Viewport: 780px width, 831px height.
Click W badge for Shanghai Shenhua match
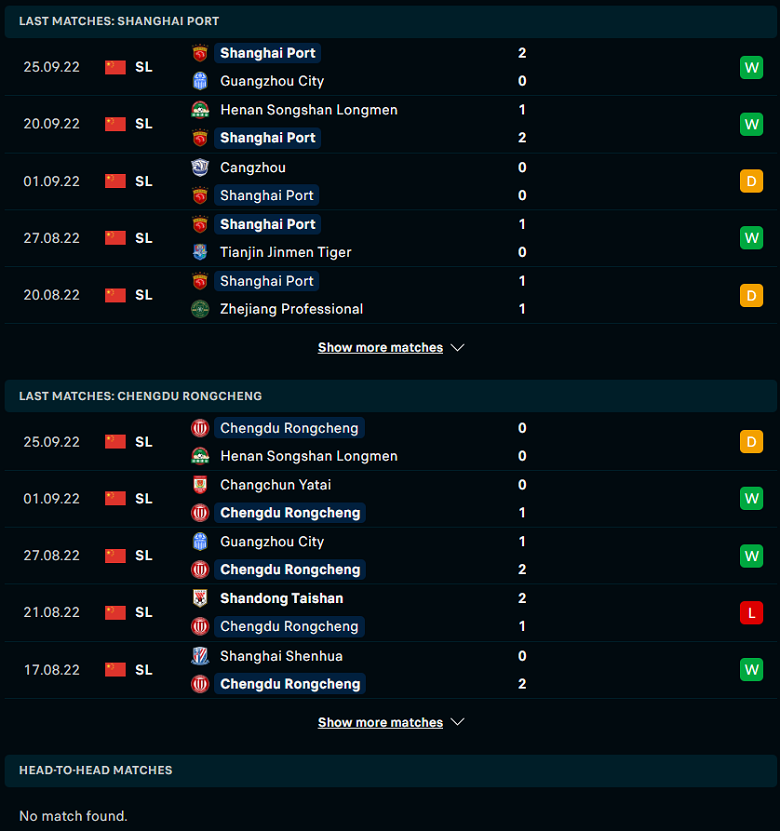(x=751, y=670)
